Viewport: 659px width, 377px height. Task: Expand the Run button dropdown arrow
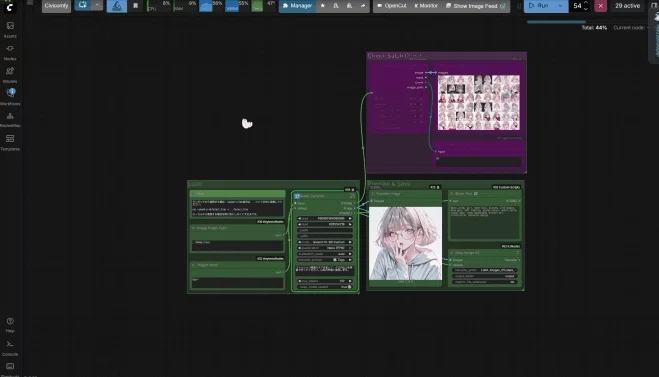click(x=560, y=6)
